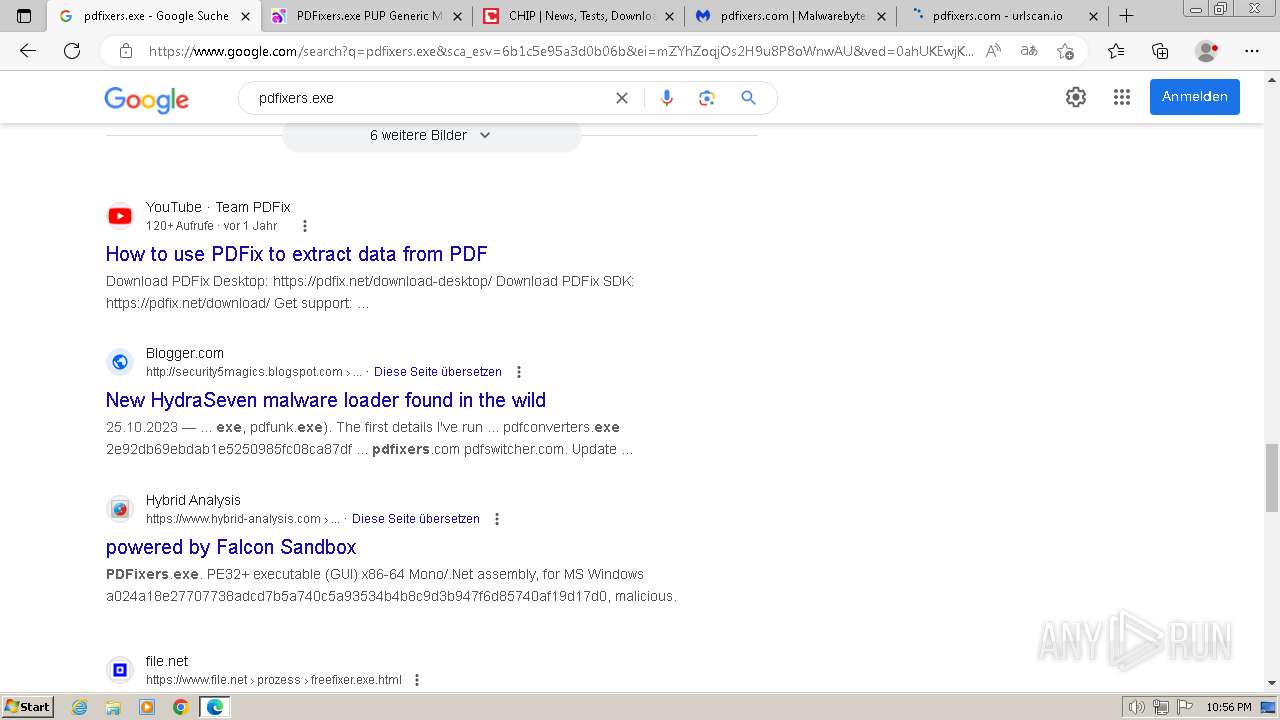Screen dimensions: 1280x720
Task: Open New HydraSeven malware loader result
Action: (326, 400)
